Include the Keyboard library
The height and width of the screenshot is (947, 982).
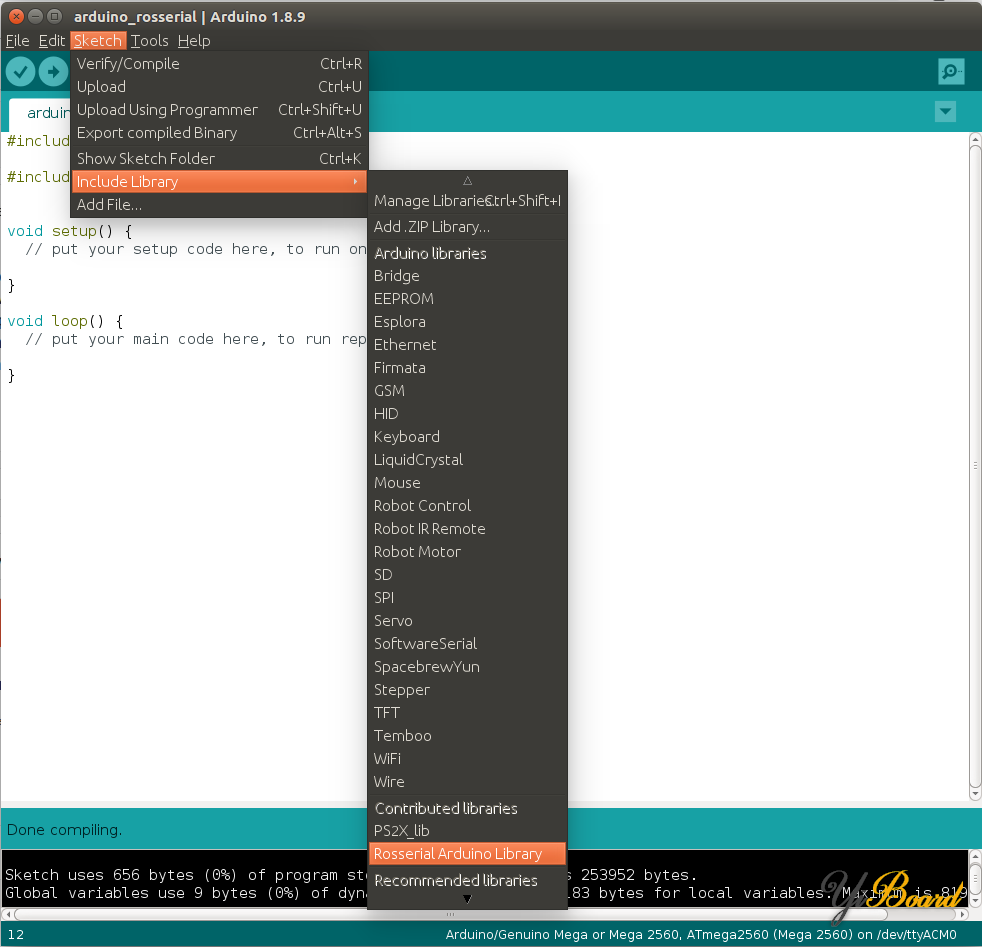point(467,437)
